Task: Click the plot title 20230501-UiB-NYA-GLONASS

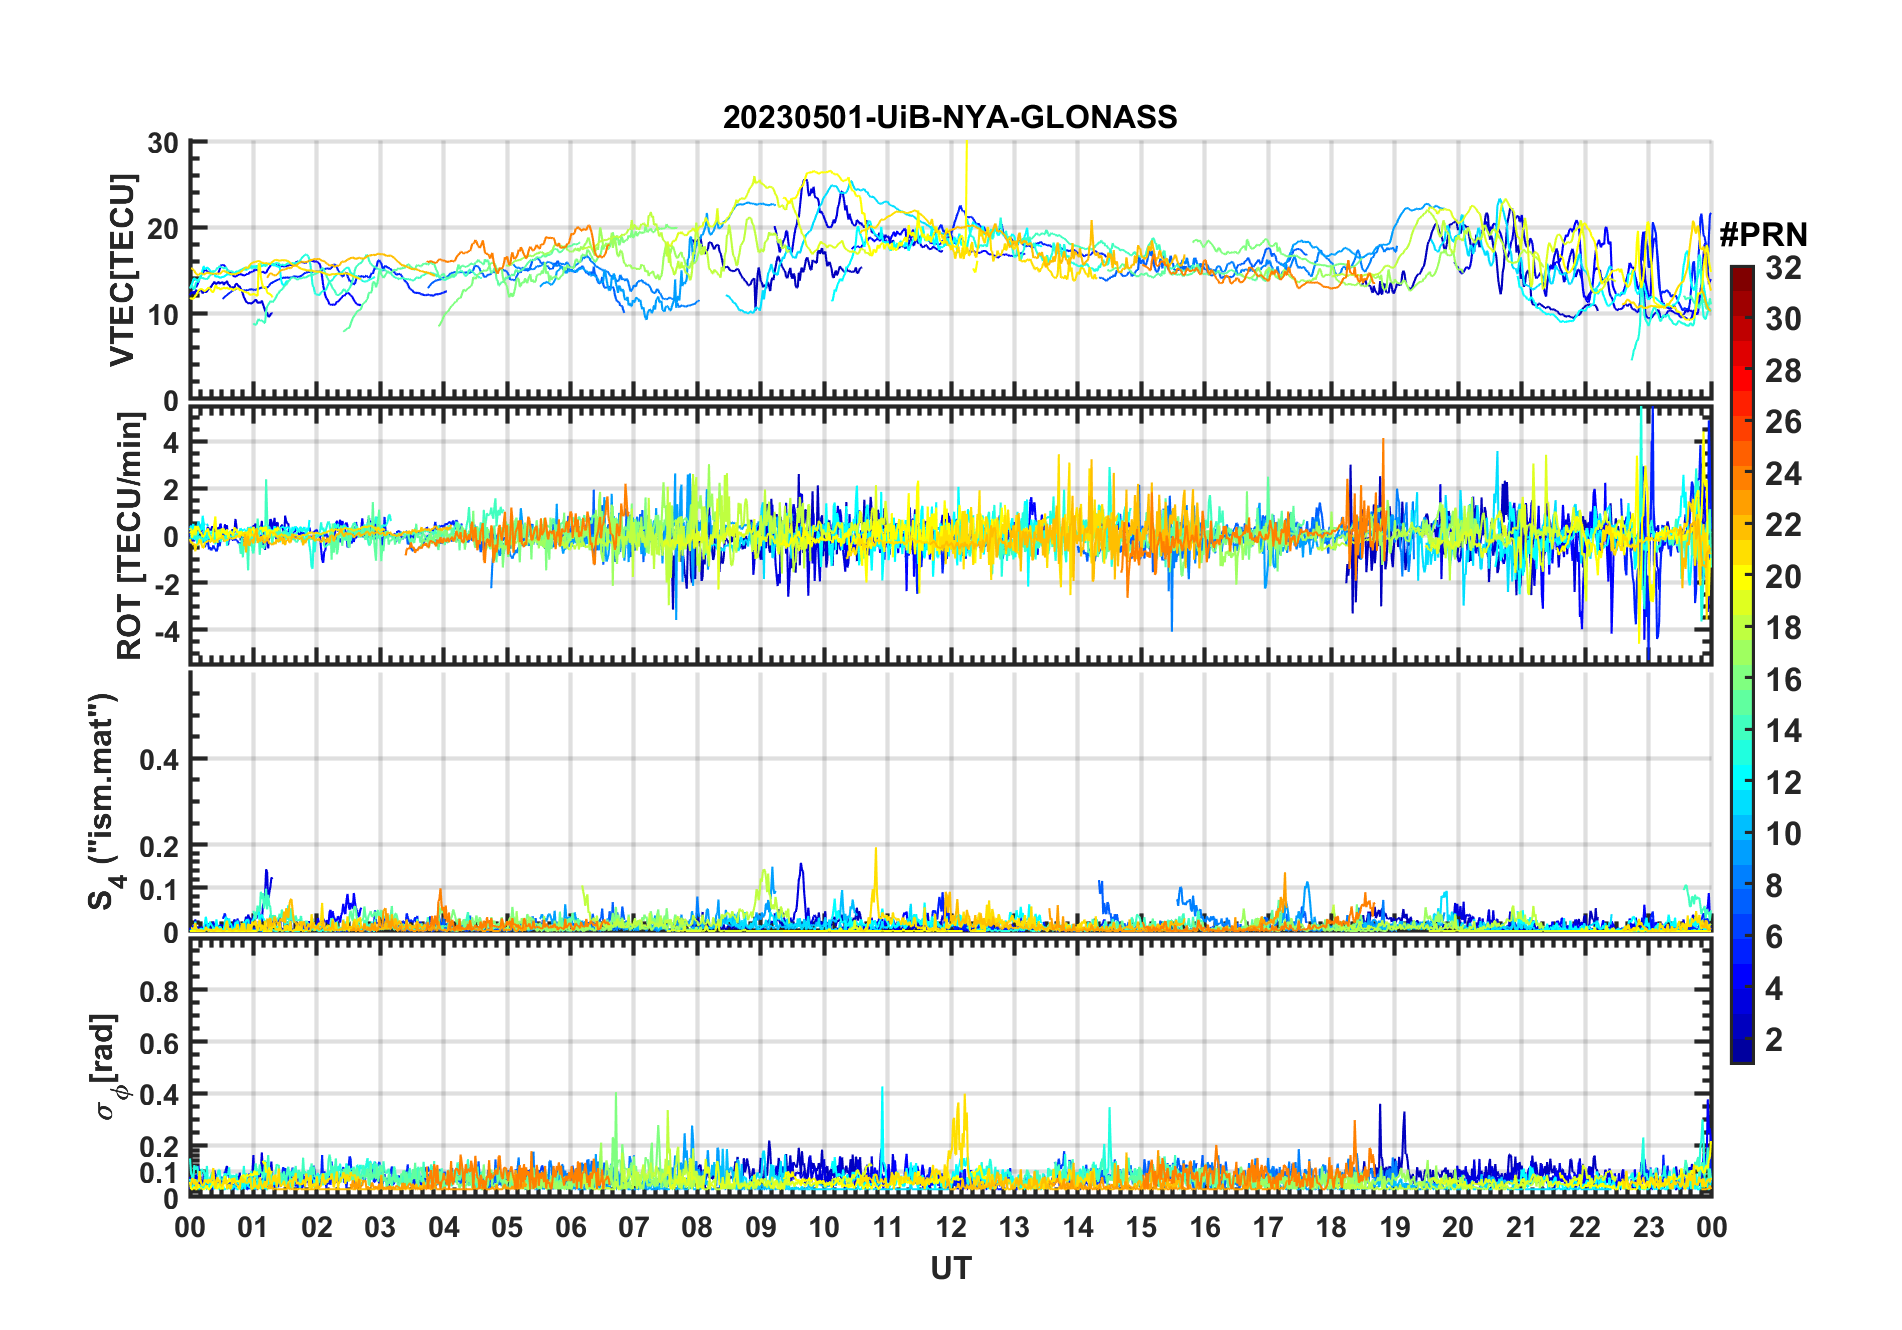Action: click(x=950, y=117)
